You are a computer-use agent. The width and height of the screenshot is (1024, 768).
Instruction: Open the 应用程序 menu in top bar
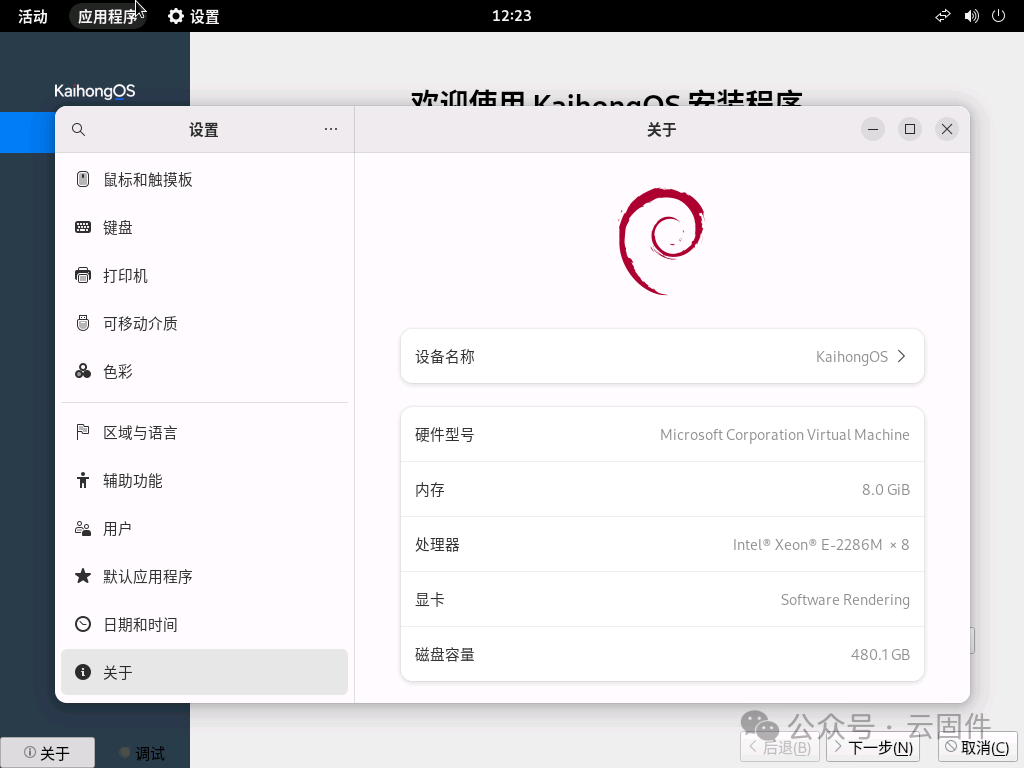click(108, 16)
